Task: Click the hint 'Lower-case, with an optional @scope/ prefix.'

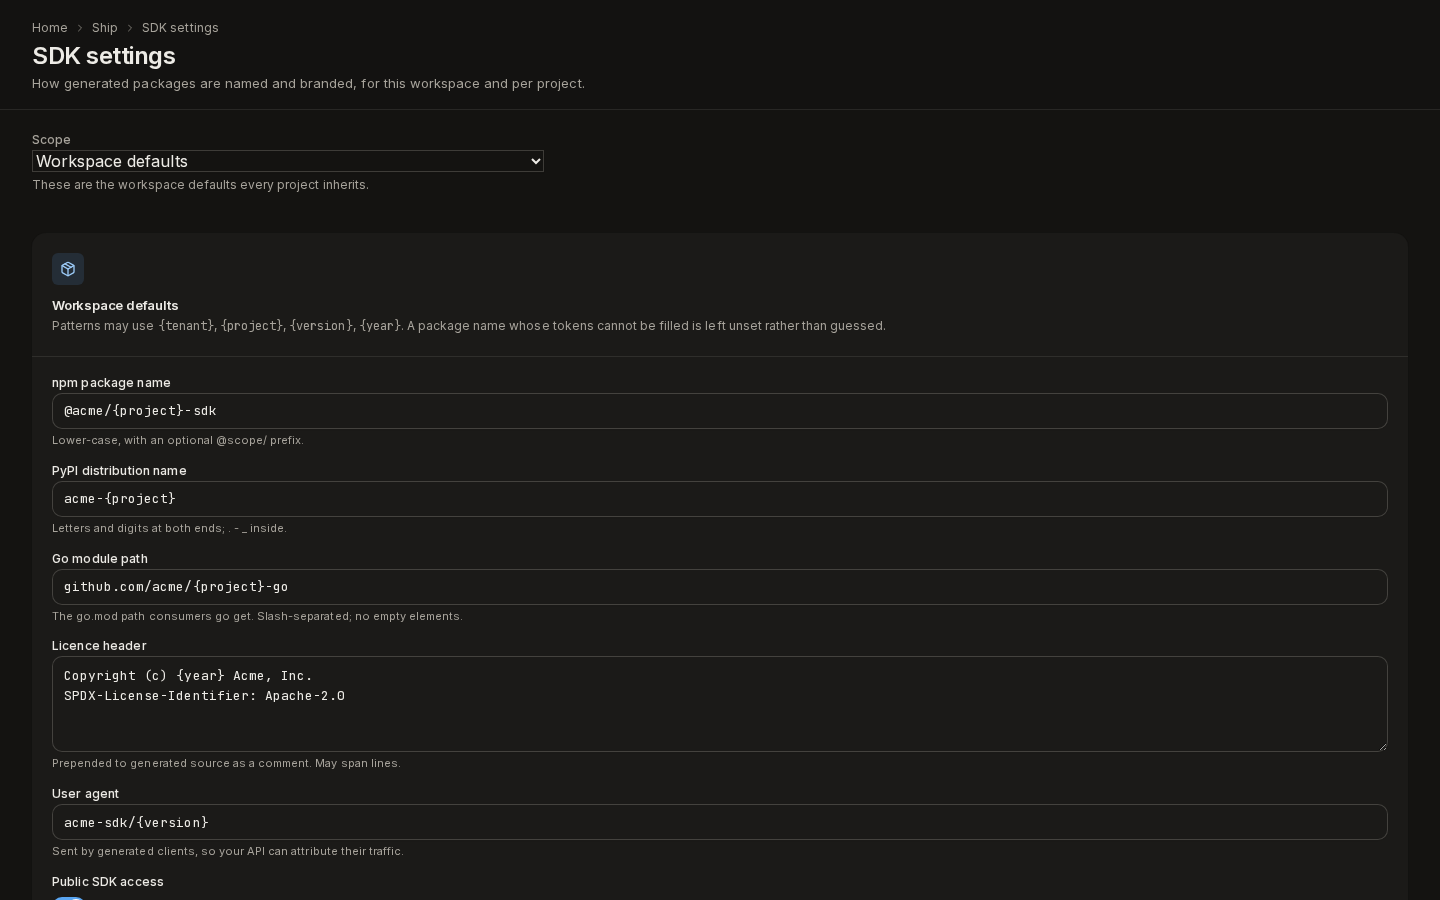Action: tap(178, 440)
